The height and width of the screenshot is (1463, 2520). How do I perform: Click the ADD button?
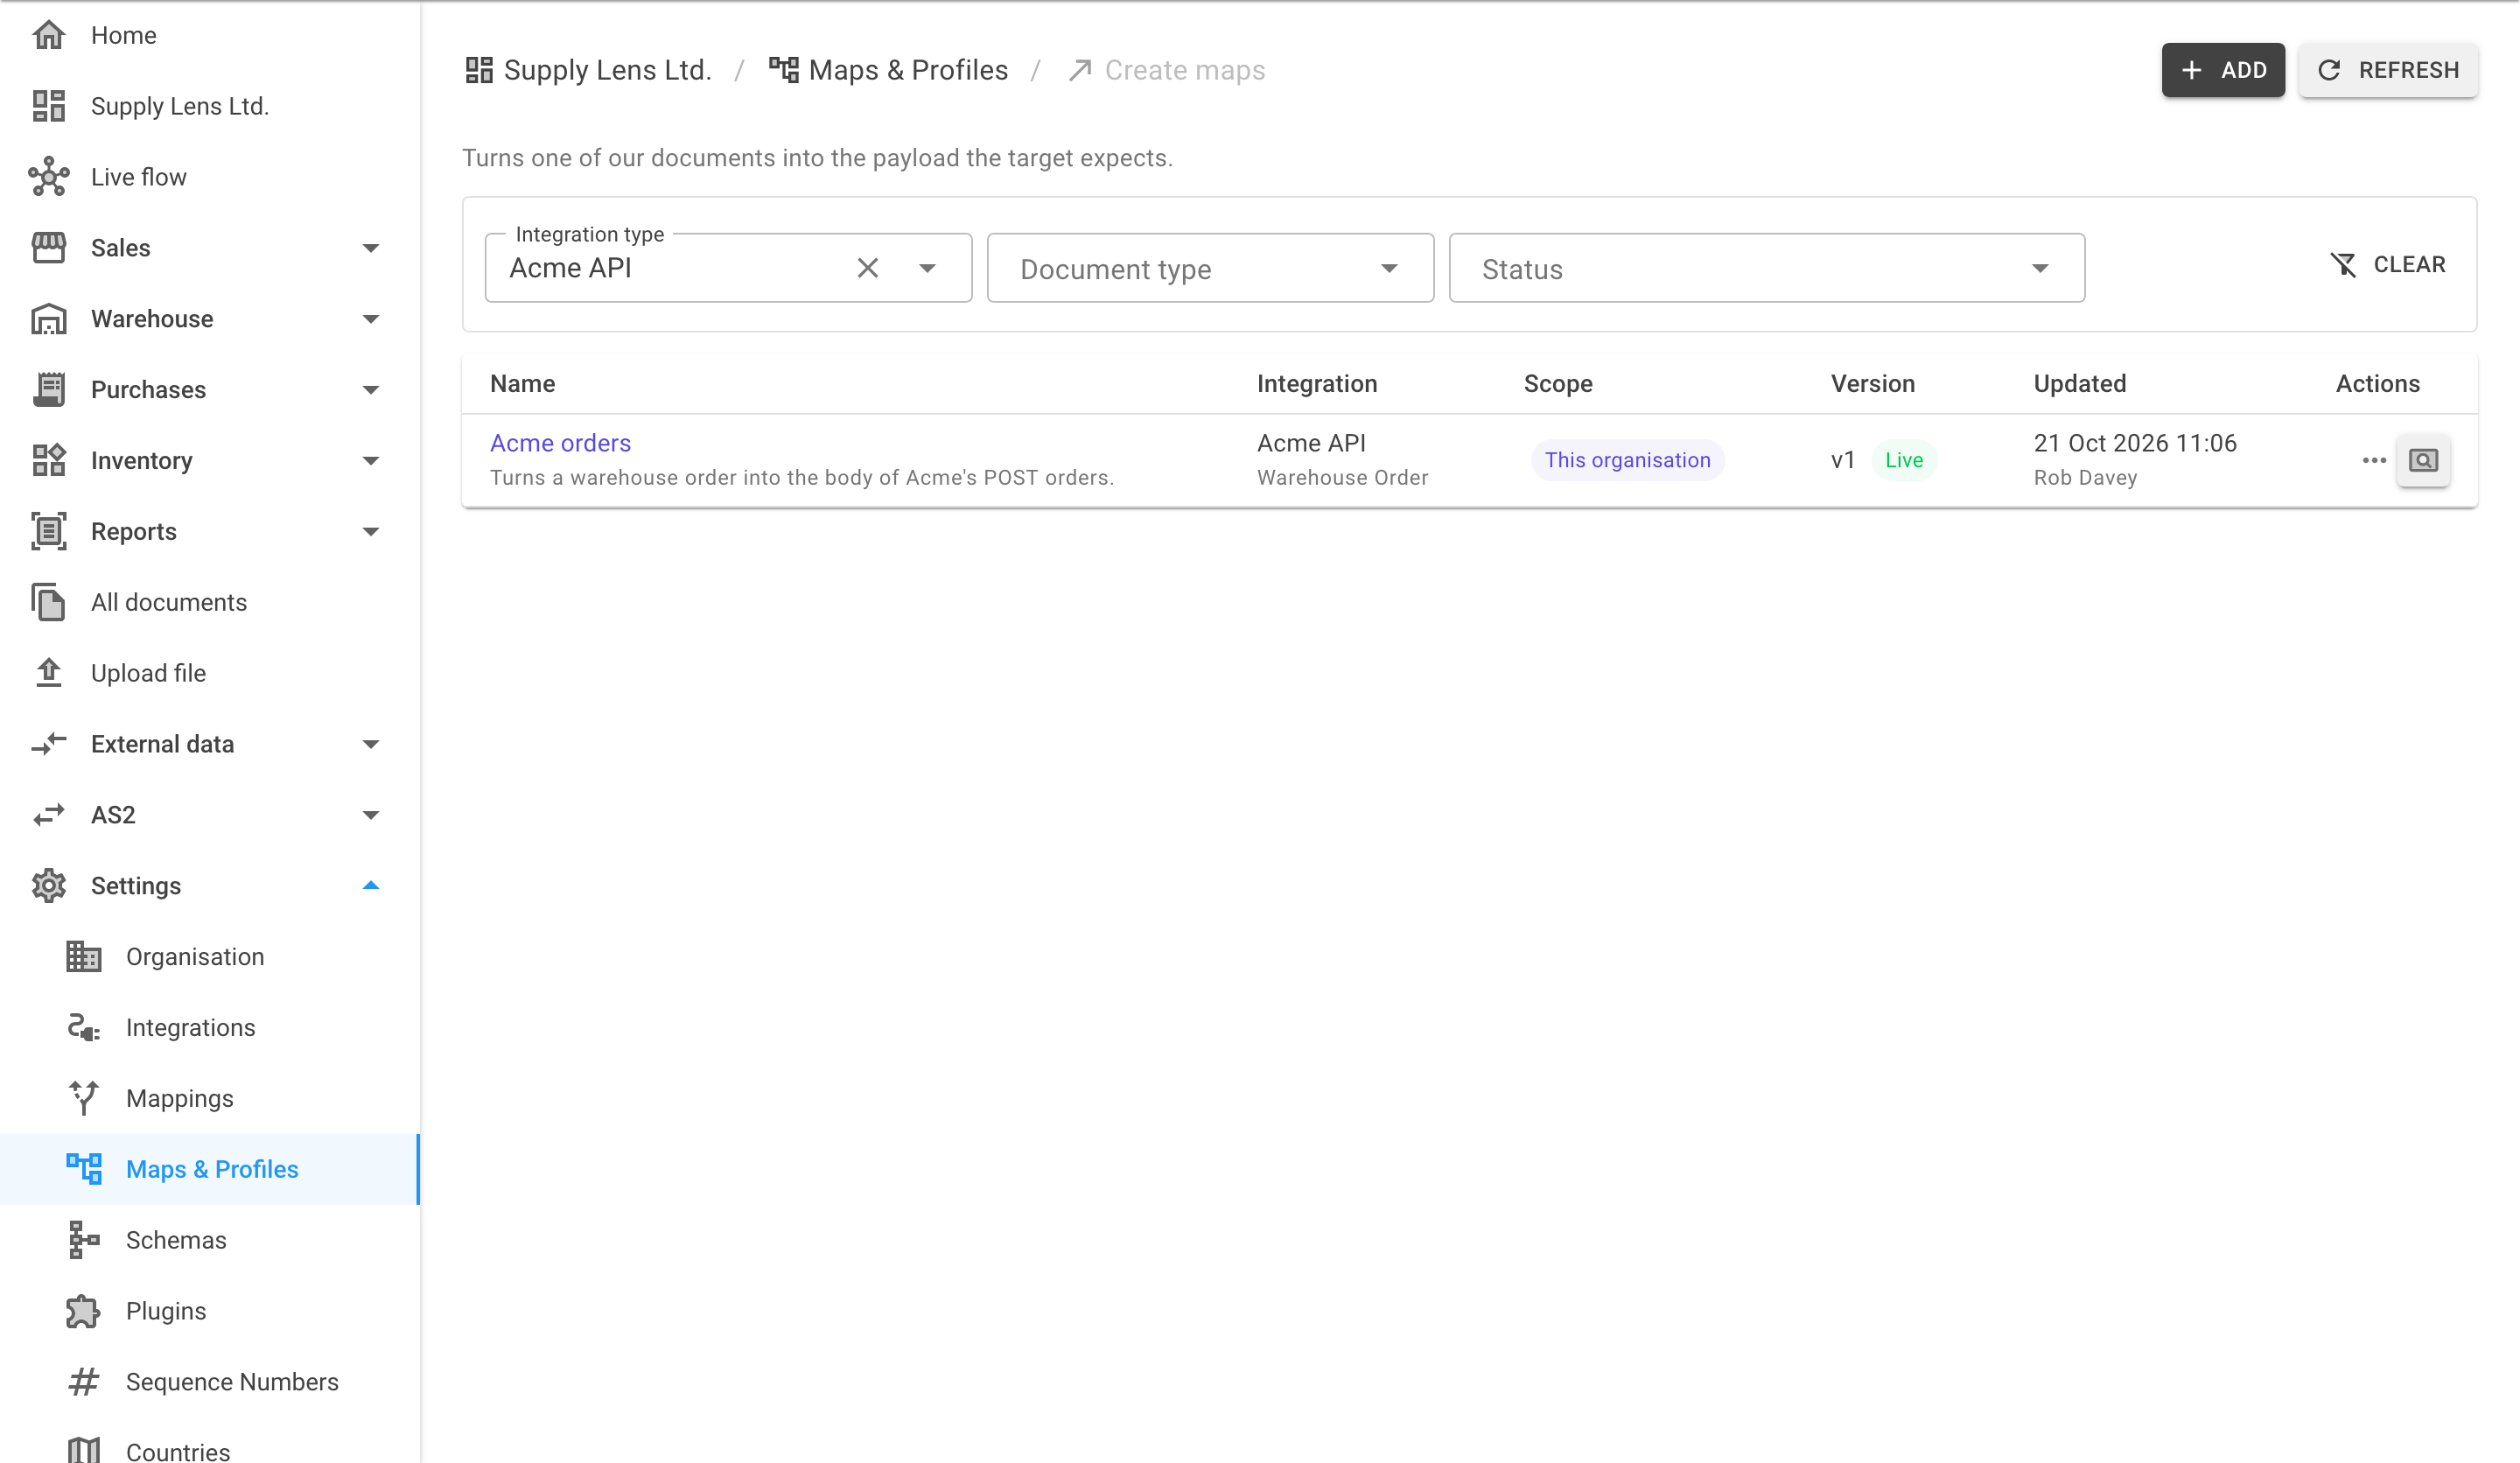coord(2222,70)
